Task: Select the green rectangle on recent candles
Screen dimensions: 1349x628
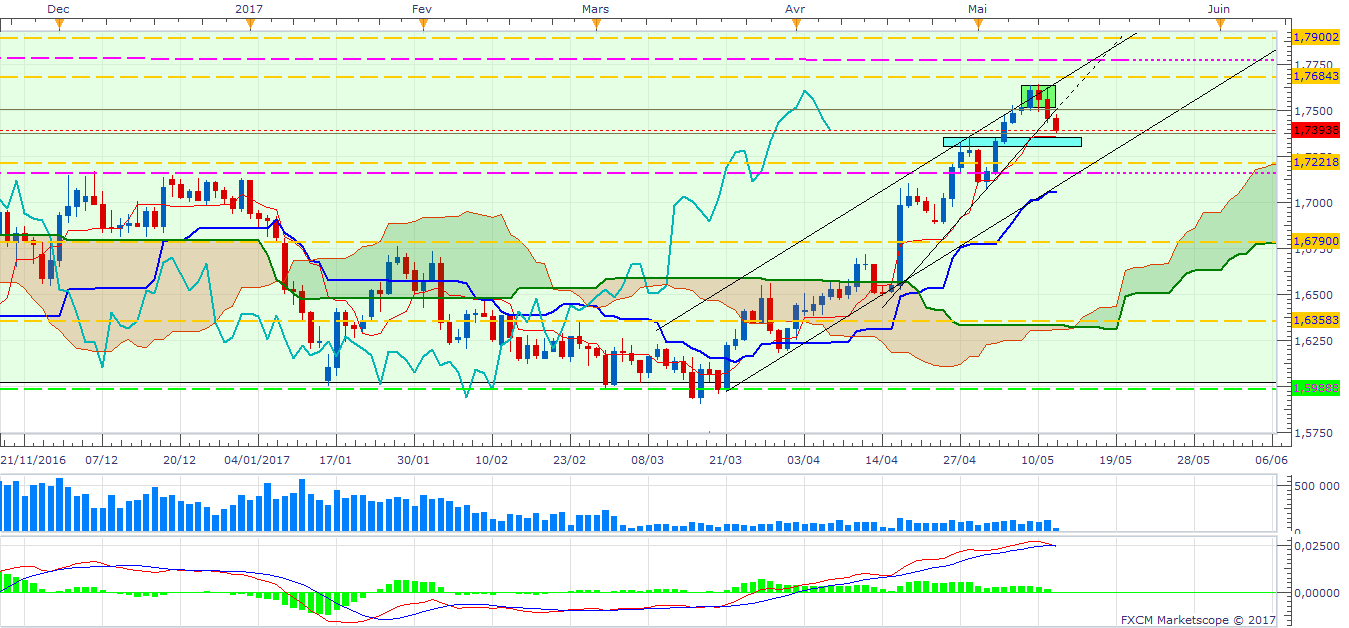Action: click(x=1038, y=96)
